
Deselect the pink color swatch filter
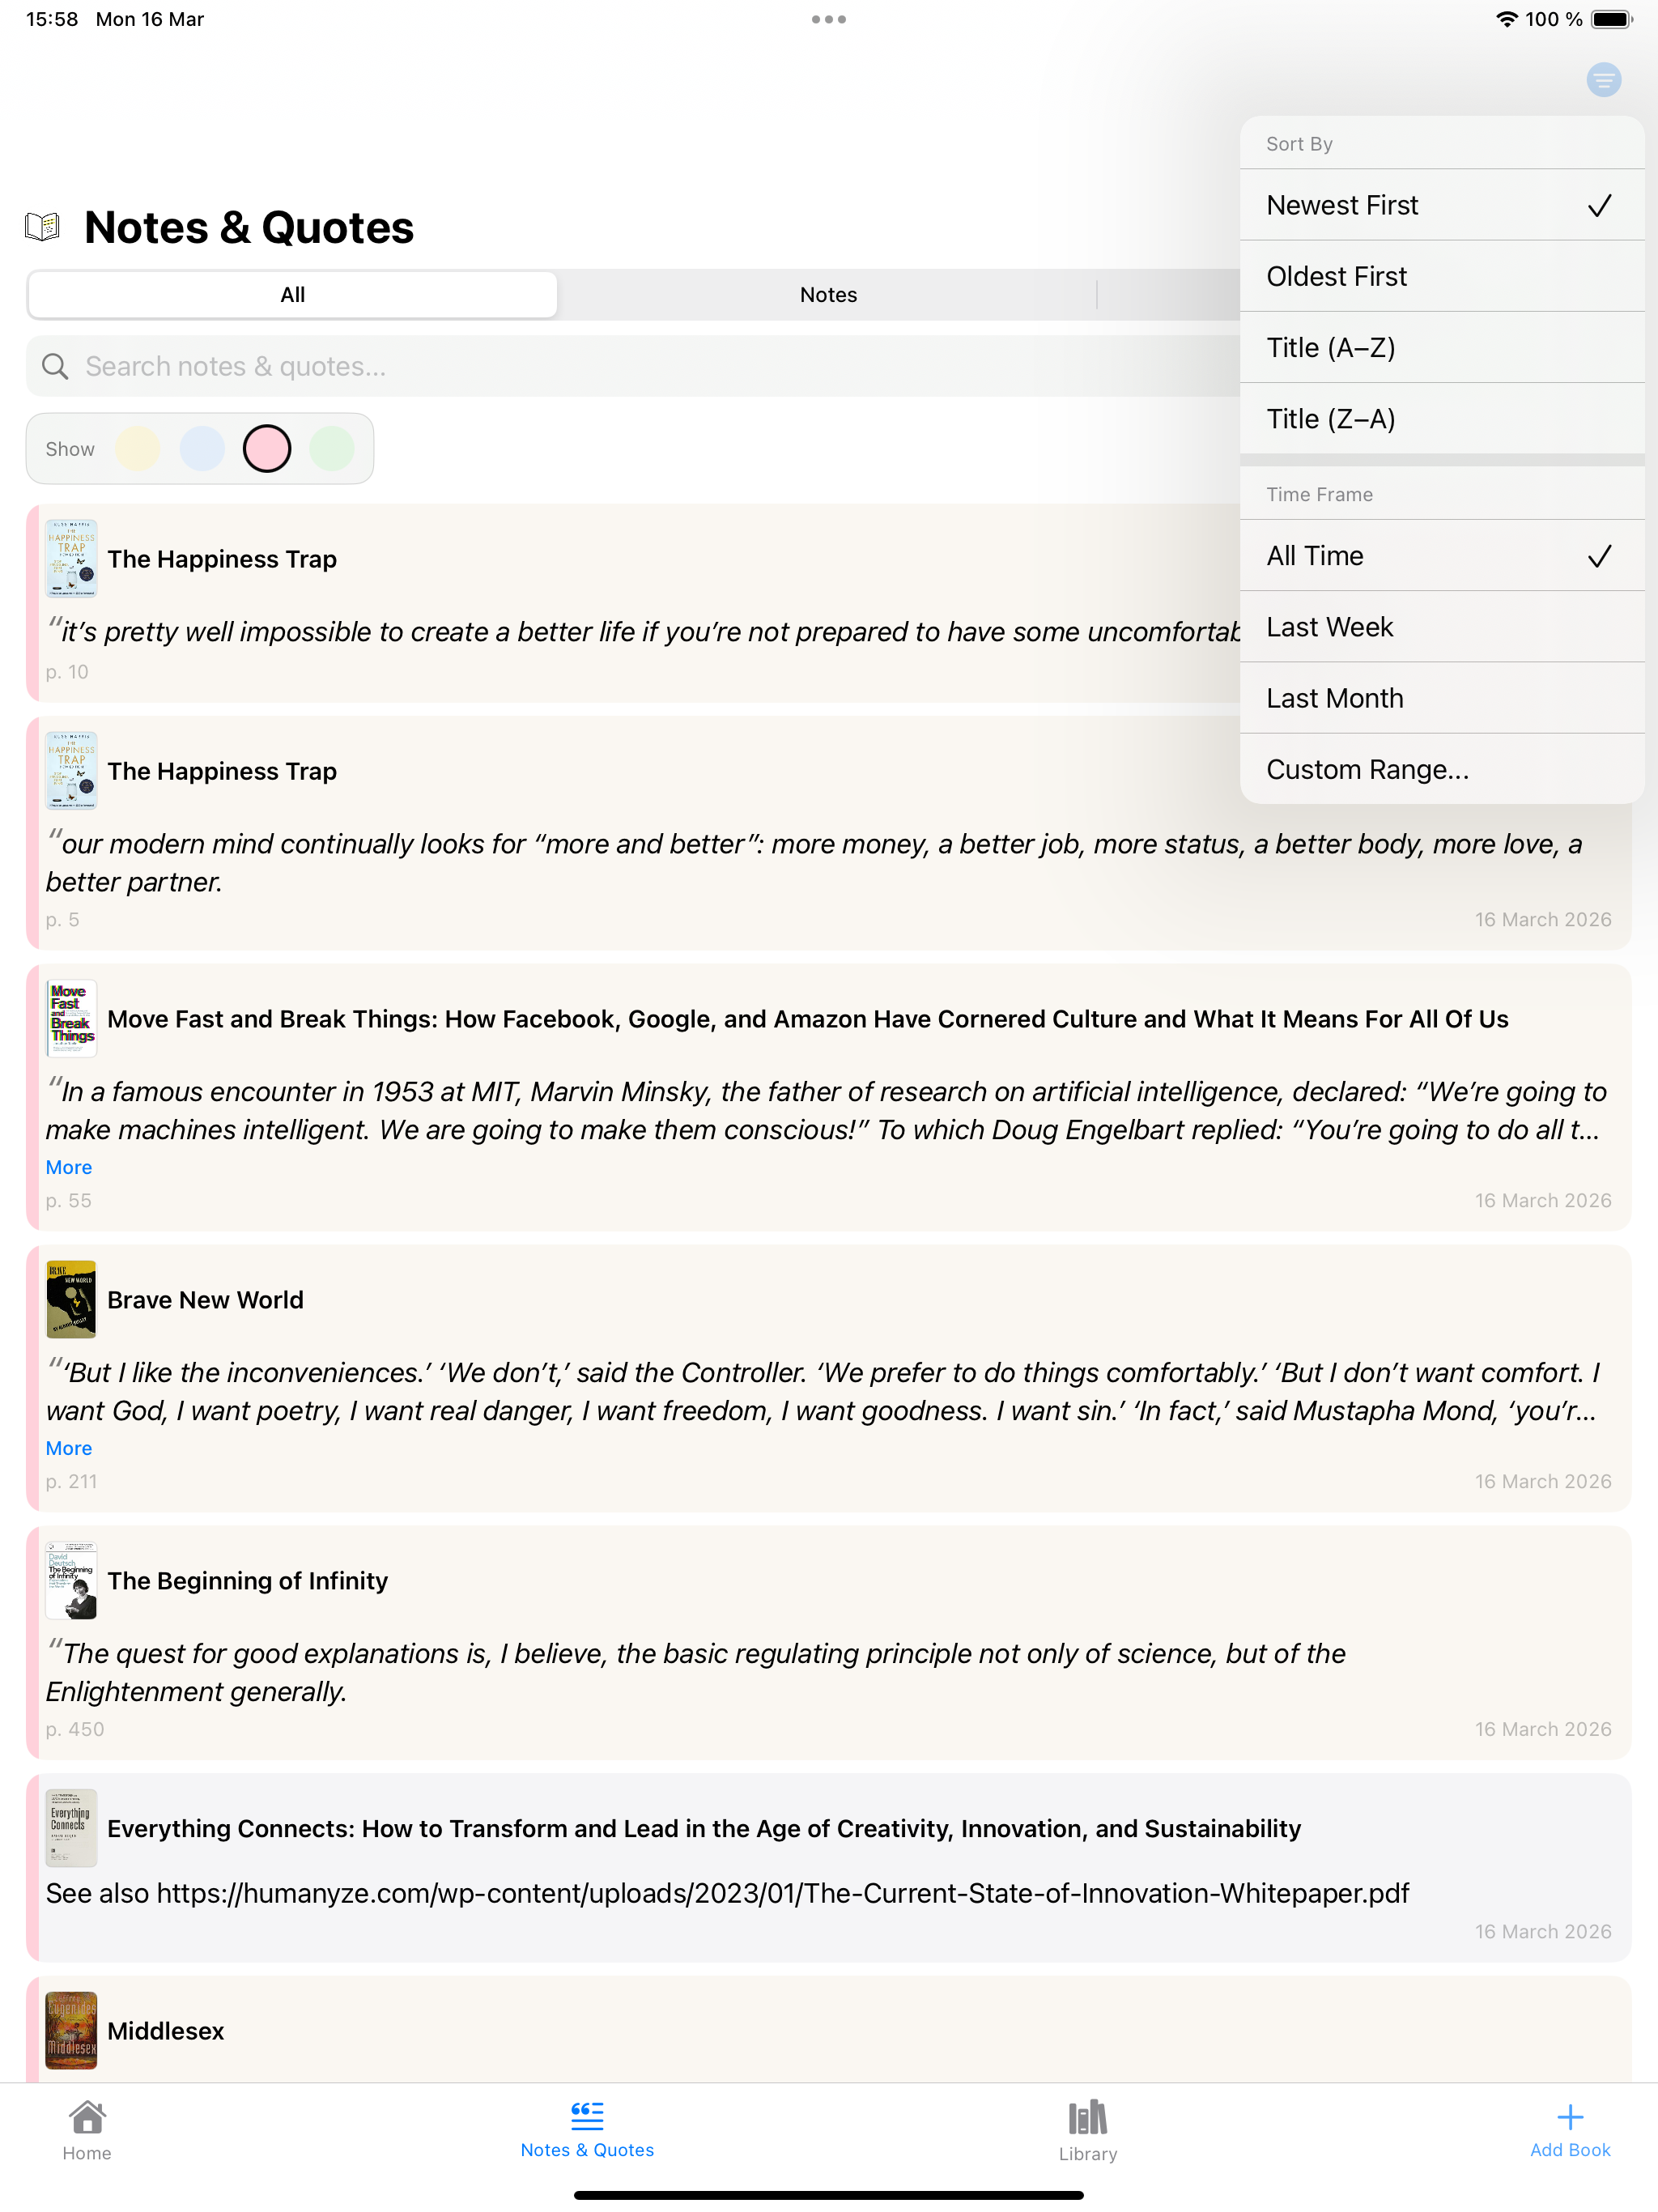266,448
